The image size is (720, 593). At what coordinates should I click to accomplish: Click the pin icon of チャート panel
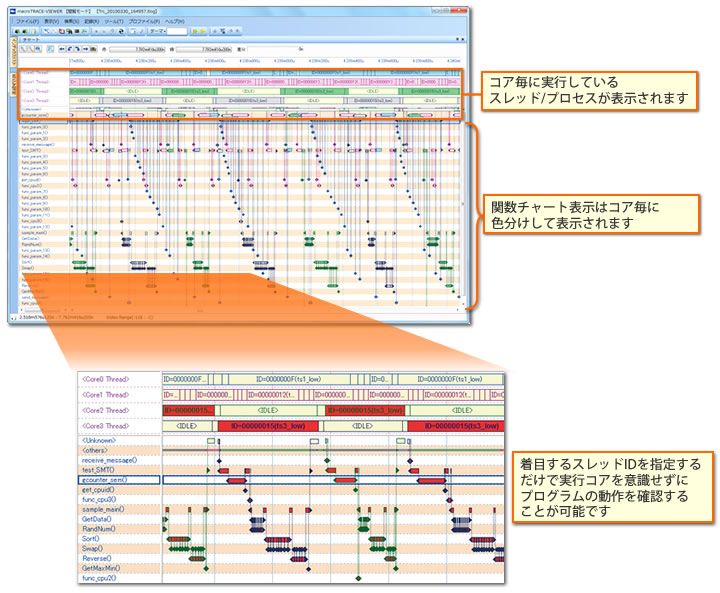click(x=457, y=40)
